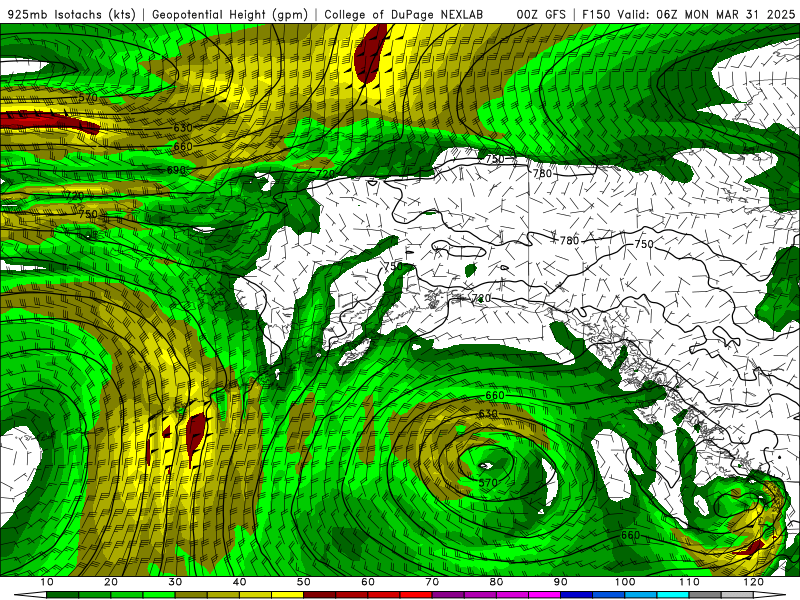800x600 pixels.
Task: Click the 'College of DuPage NEXLAB' header text
Action: click(x=403, y=15)
